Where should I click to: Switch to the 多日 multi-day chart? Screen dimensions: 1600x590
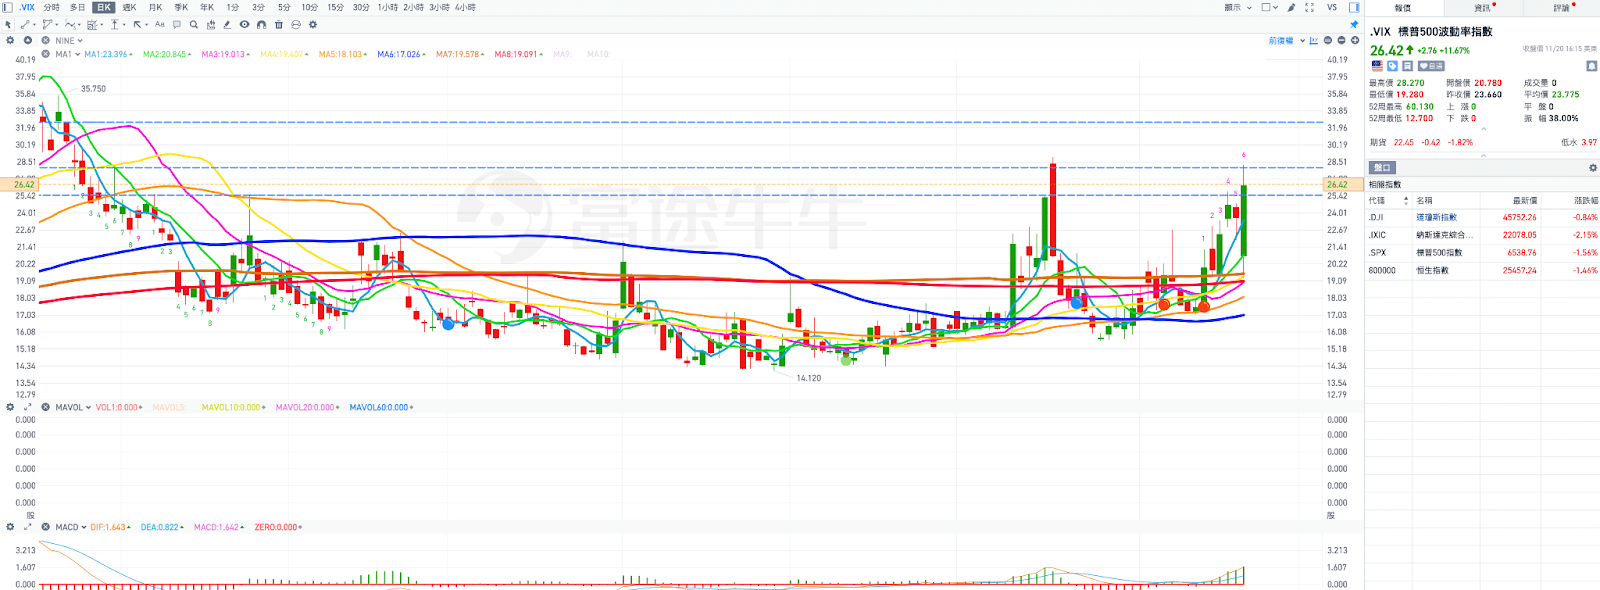point(77,7)
